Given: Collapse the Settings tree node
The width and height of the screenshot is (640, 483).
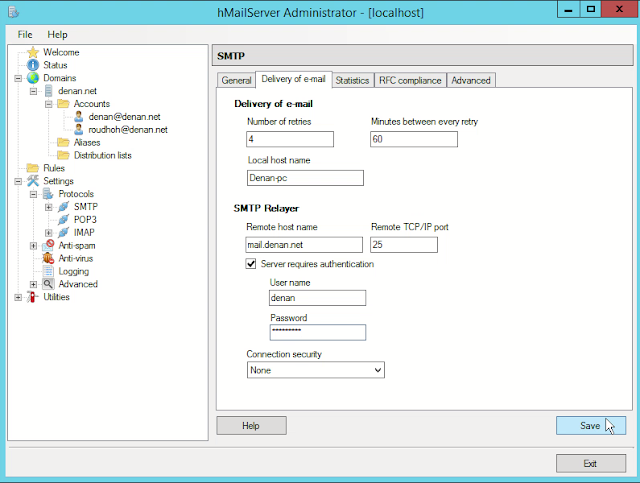Looking at the screenshot, I should point(18,181).
